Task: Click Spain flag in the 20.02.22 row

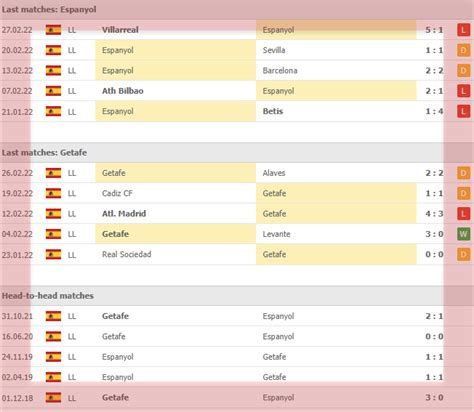Action: pos(53,50)
